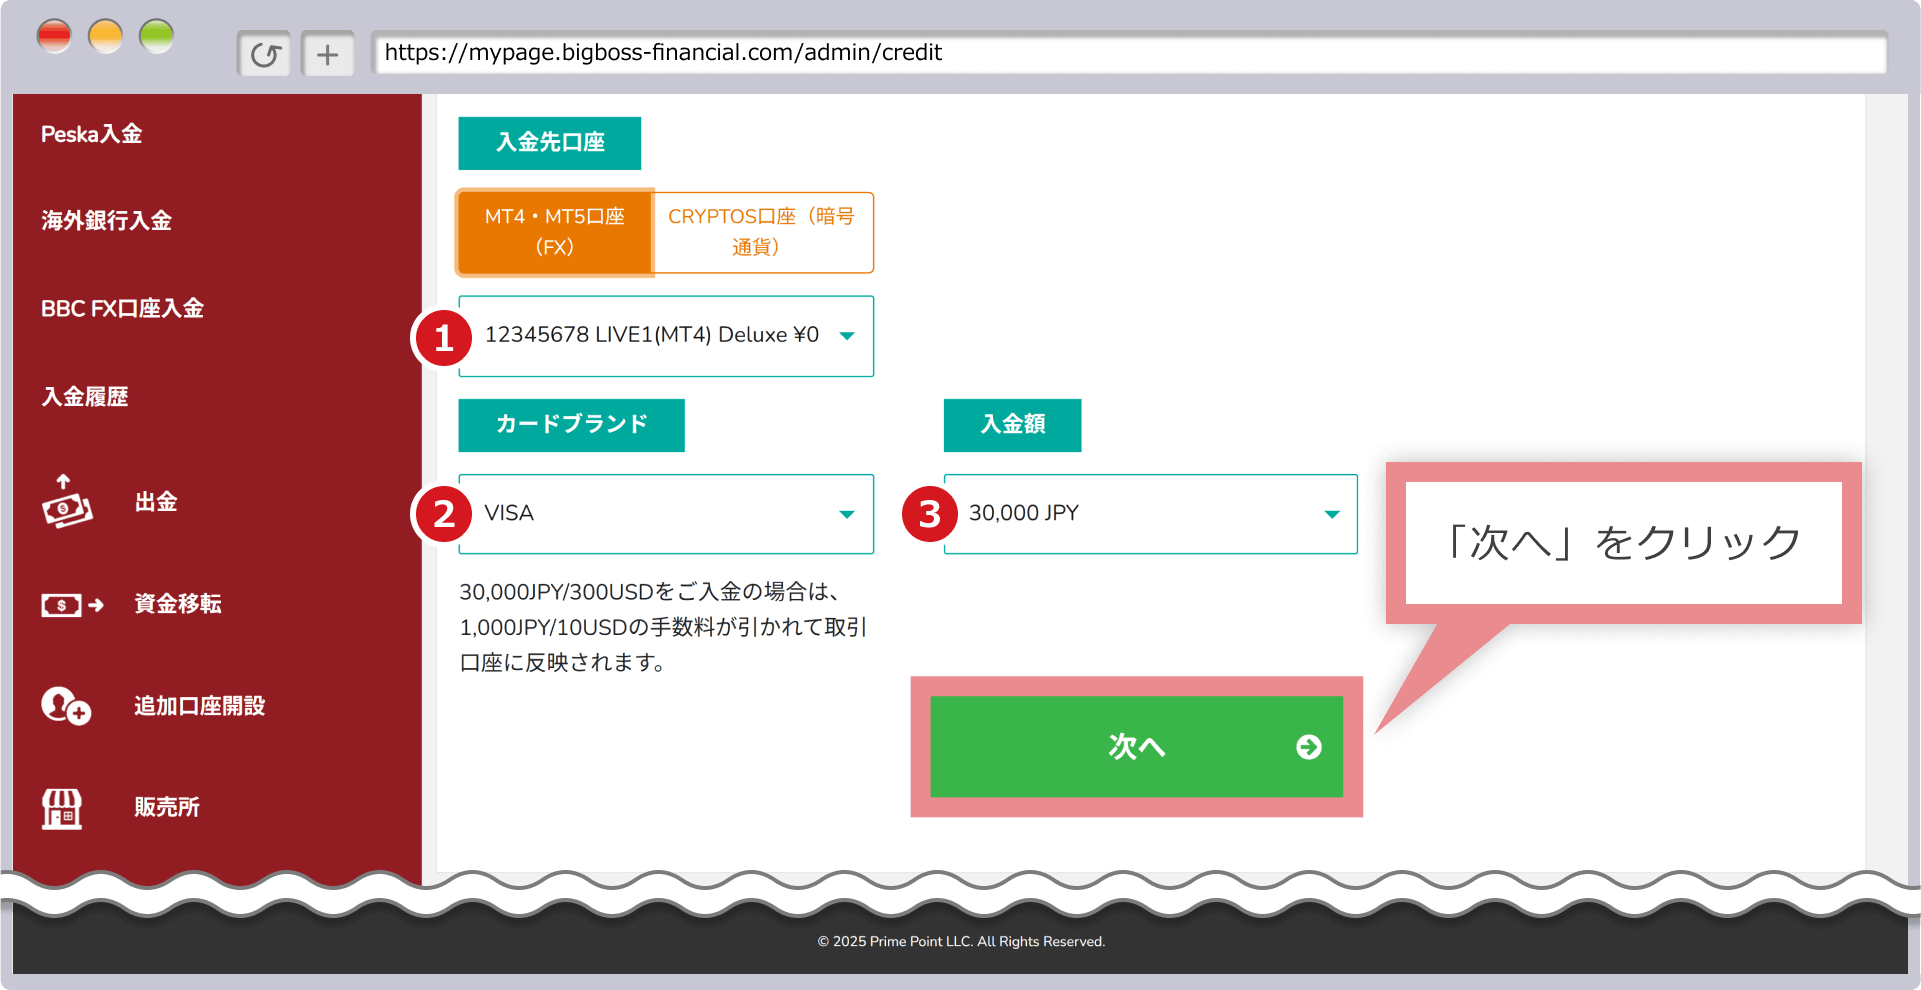
Task: Click the red window close circle
Action: pyautogui.click(x=54, y=37)
